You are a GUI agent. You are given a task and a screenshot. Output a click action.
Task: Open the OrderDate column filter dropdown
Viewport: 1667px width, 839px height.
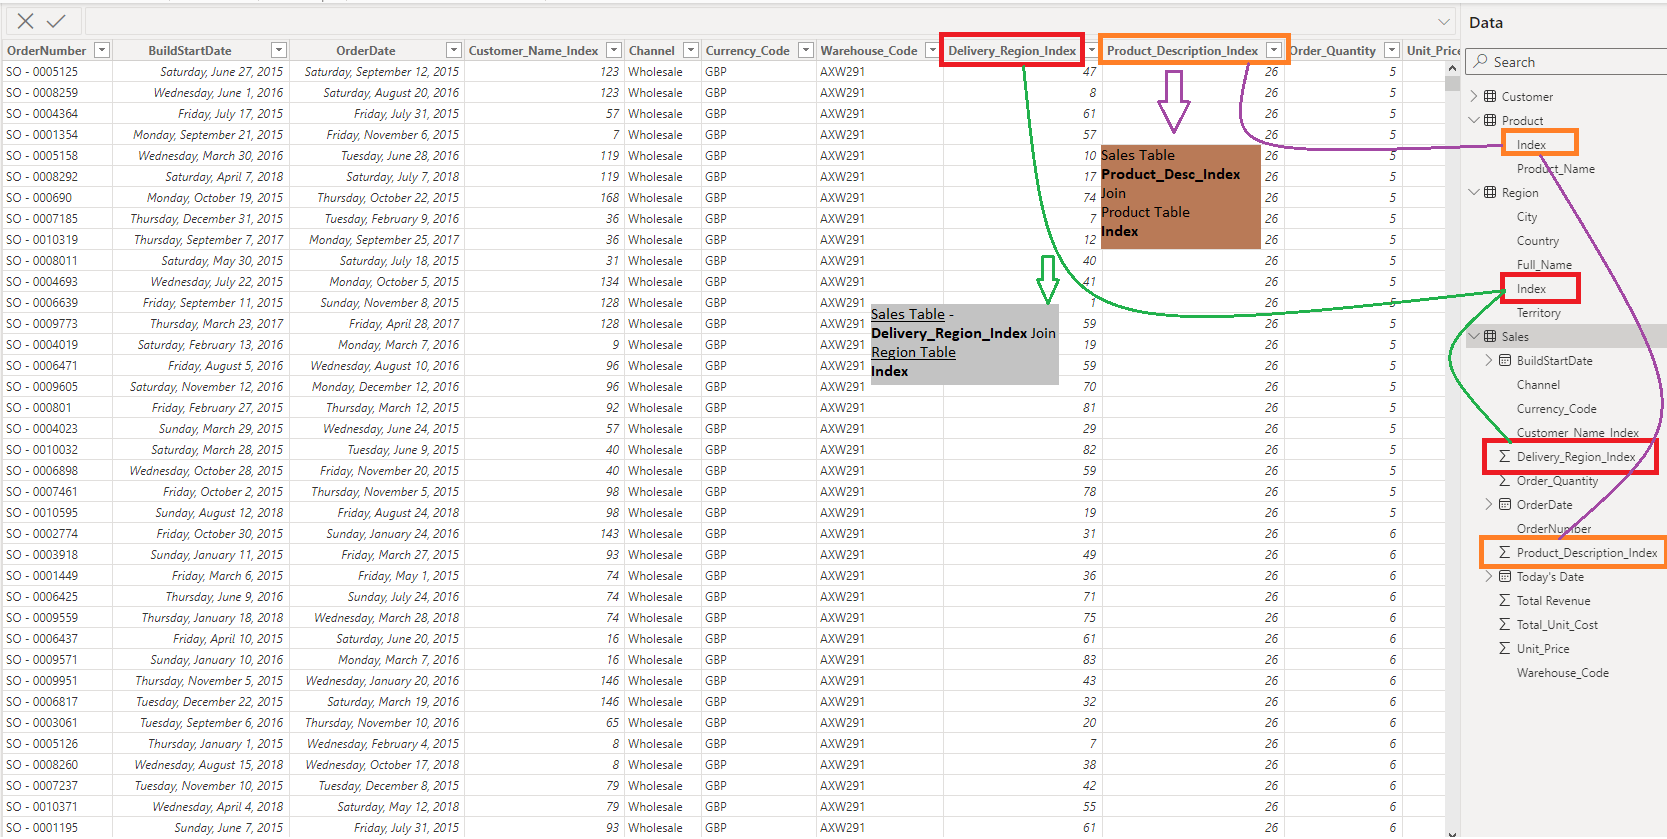pos(453,50)
